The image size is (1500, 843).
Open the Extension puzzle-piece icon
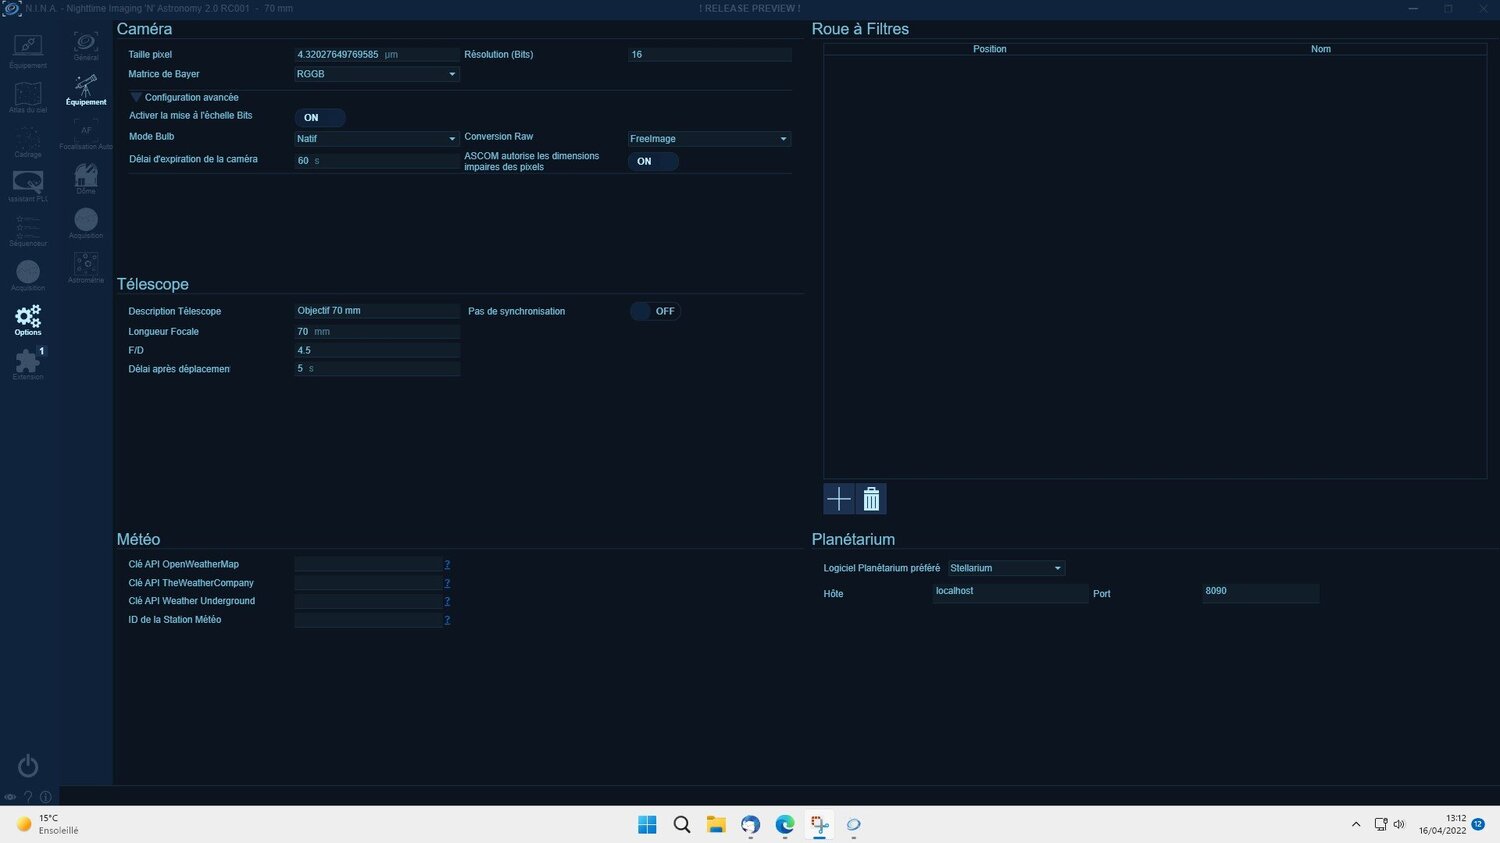28,363
